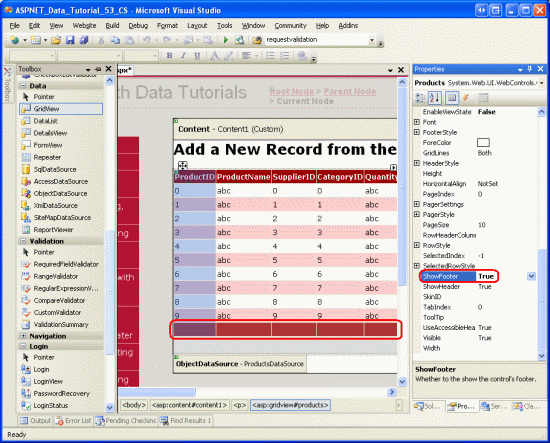
Task: Switch to the Error List tab
Action: click(x=73, y=421)
